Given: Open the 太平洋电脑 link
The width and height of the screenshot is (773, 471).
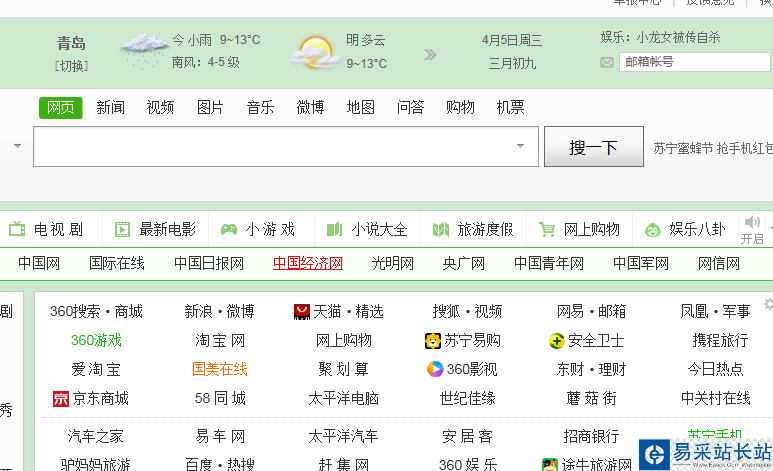Looking at the screenshot, I should click(344, 398).
